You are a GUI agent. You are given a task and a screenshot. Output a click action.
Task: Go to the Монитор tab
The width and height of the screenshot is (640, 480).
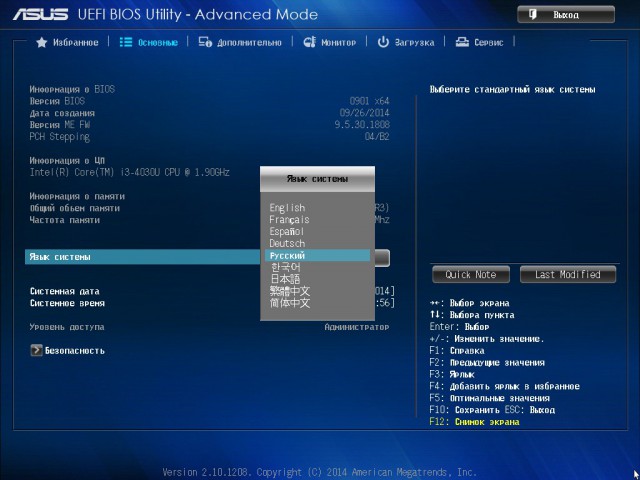coord(329,42)
